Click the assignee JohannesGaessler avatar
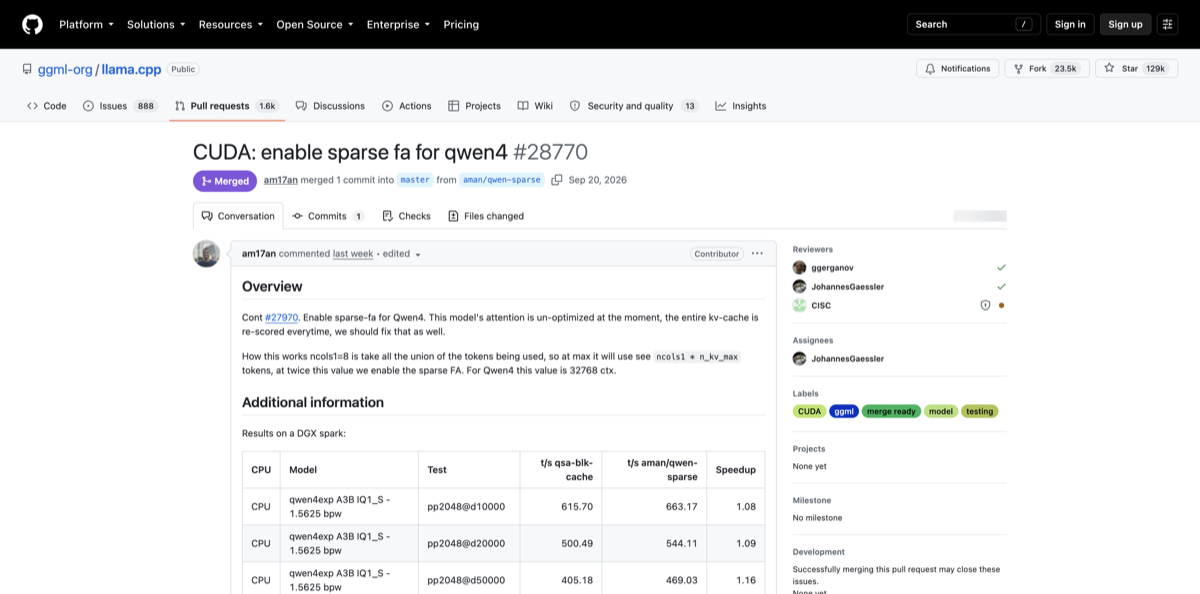1200x594 pixels. [x=799, y=359]
